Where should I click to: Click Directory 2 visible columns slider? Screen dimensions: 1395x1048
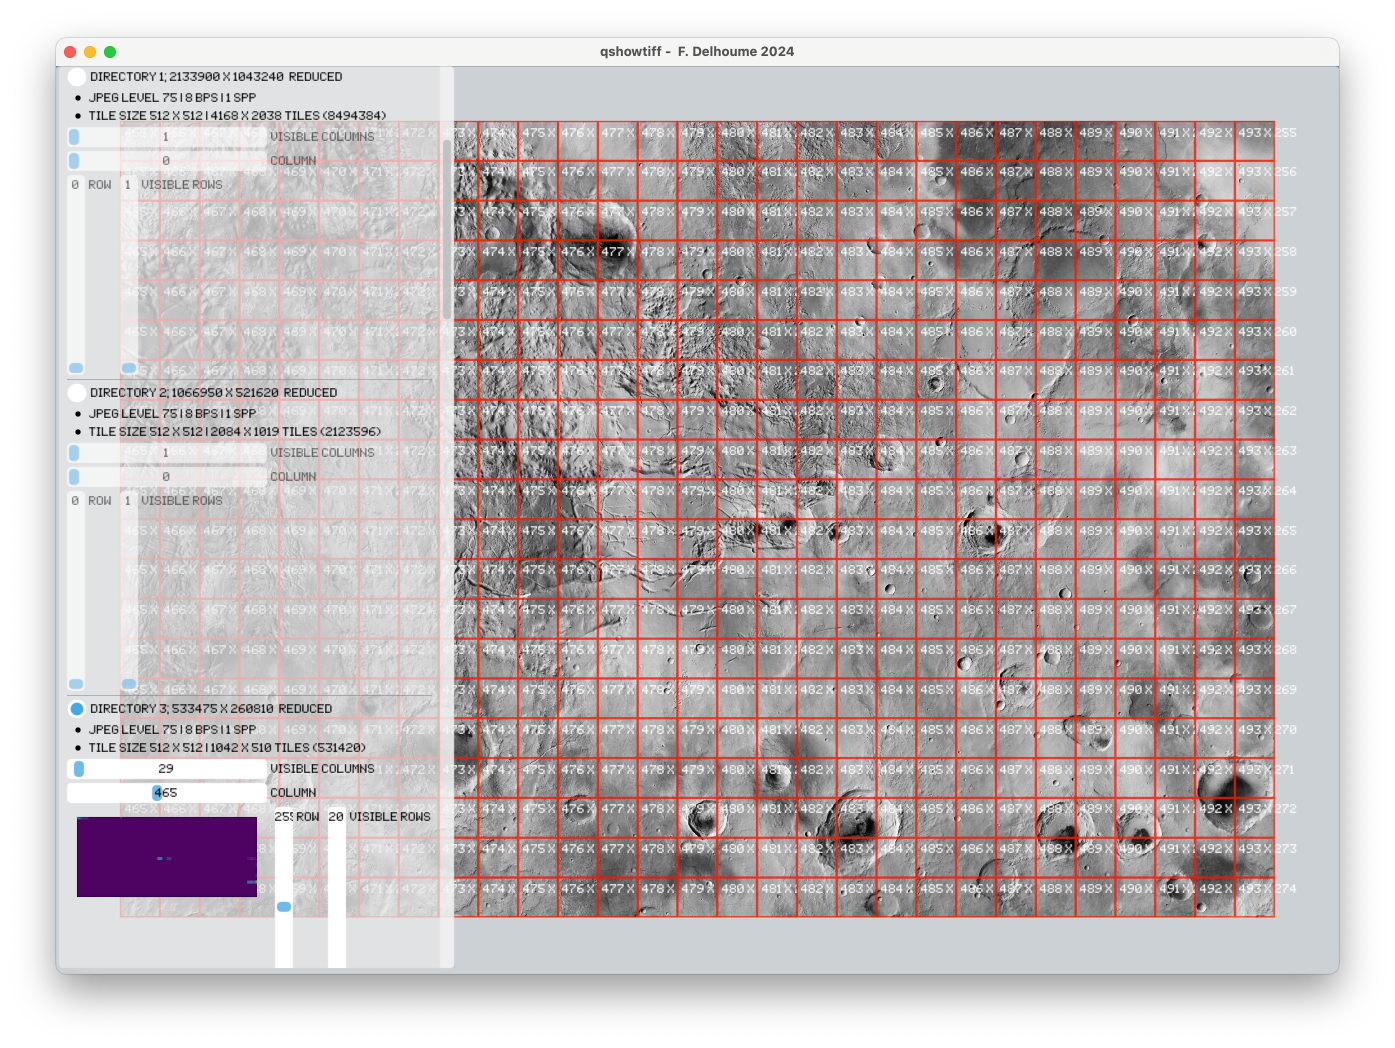click(x=166, y=453)
